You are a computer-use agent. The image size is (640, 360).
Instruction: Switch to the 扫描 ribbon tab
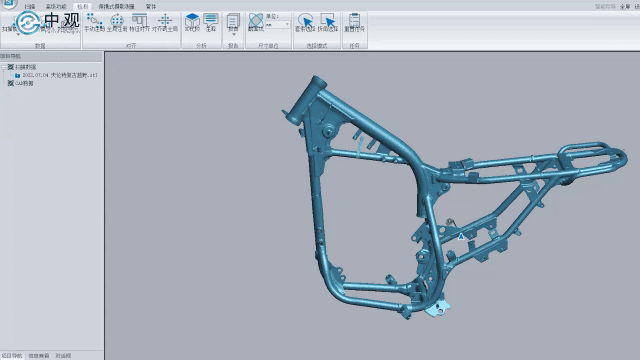(x=29, y=7)
